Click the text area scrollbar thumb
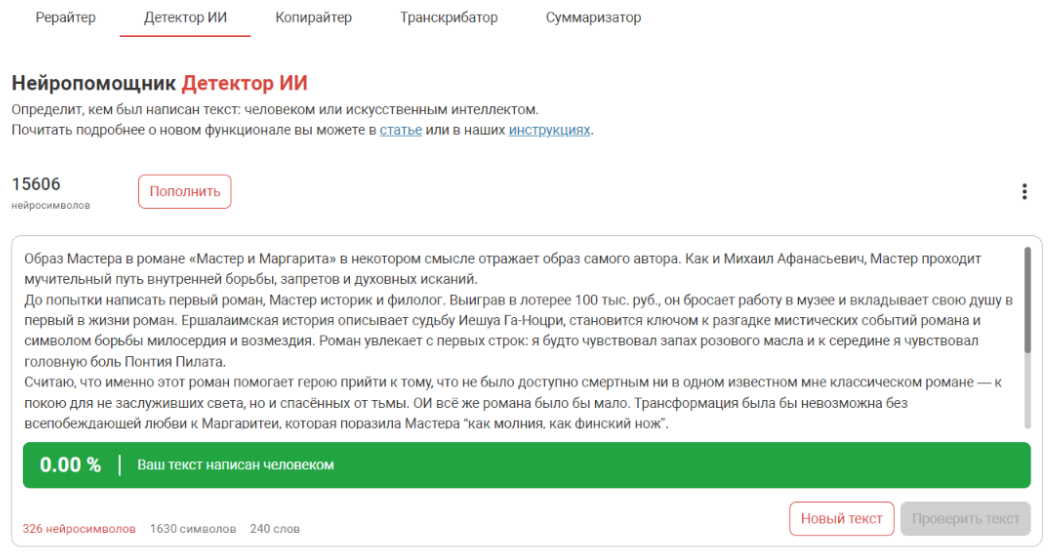This screenshot has width=1050, height=552. 1027,299
